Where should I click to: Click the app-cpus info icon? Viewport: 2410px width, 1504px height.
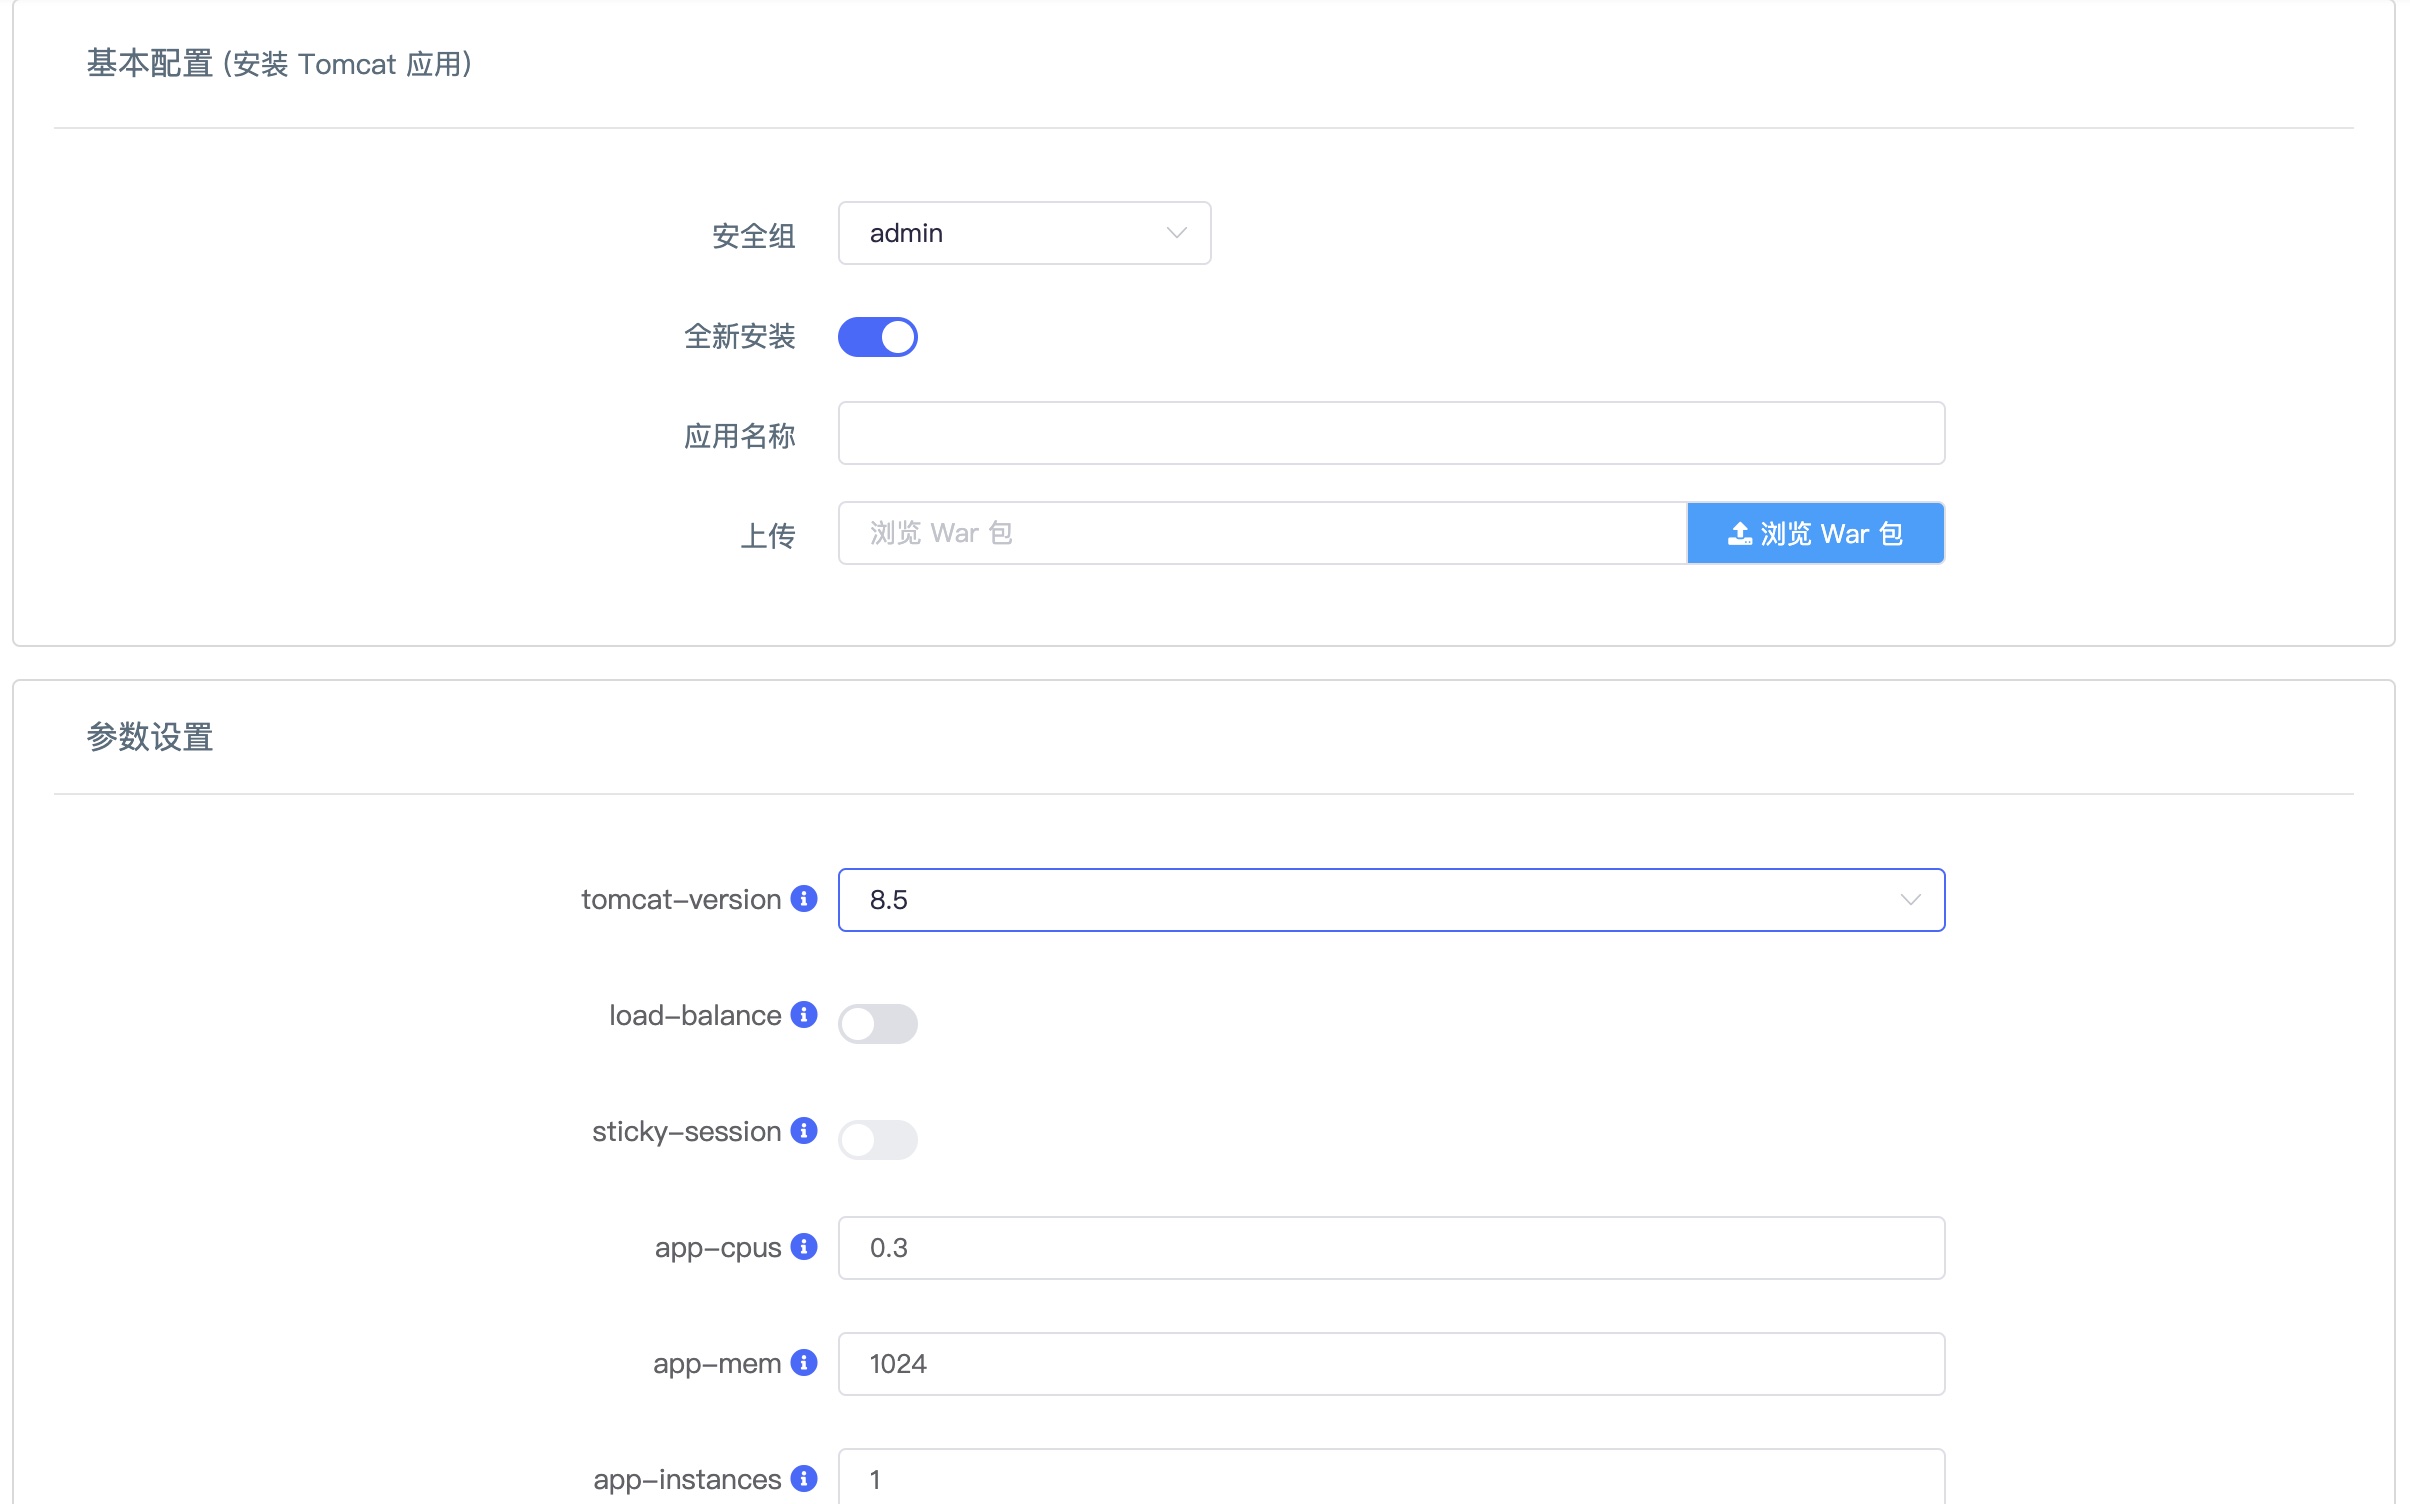point(803,1246)
